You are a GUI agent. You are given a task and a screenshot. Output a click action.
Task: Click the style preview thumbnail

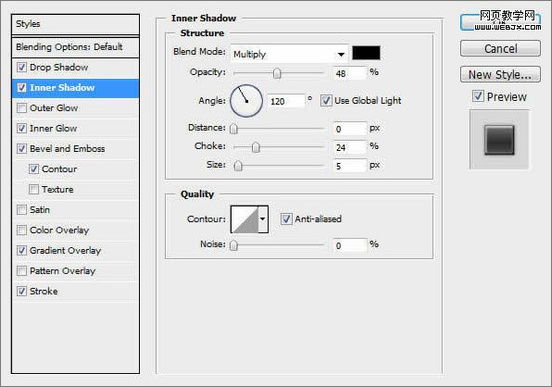click(x=499, y=139)
